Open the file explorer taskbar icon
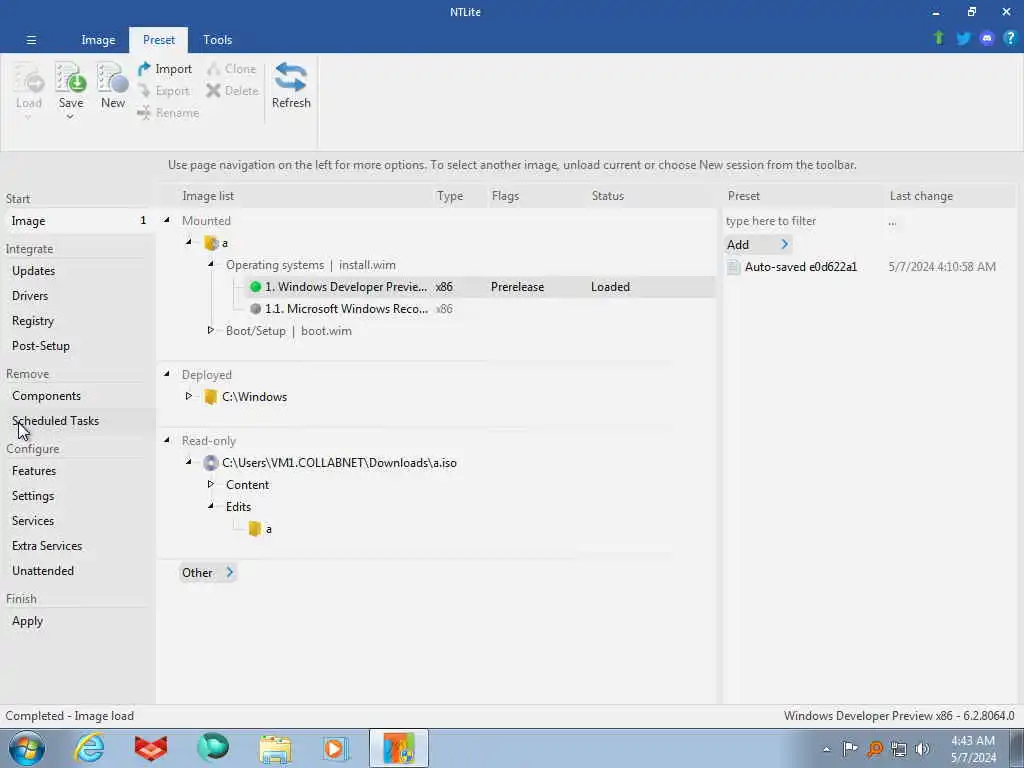This screenshot has width=1024, height=768. tap(275, 748)
